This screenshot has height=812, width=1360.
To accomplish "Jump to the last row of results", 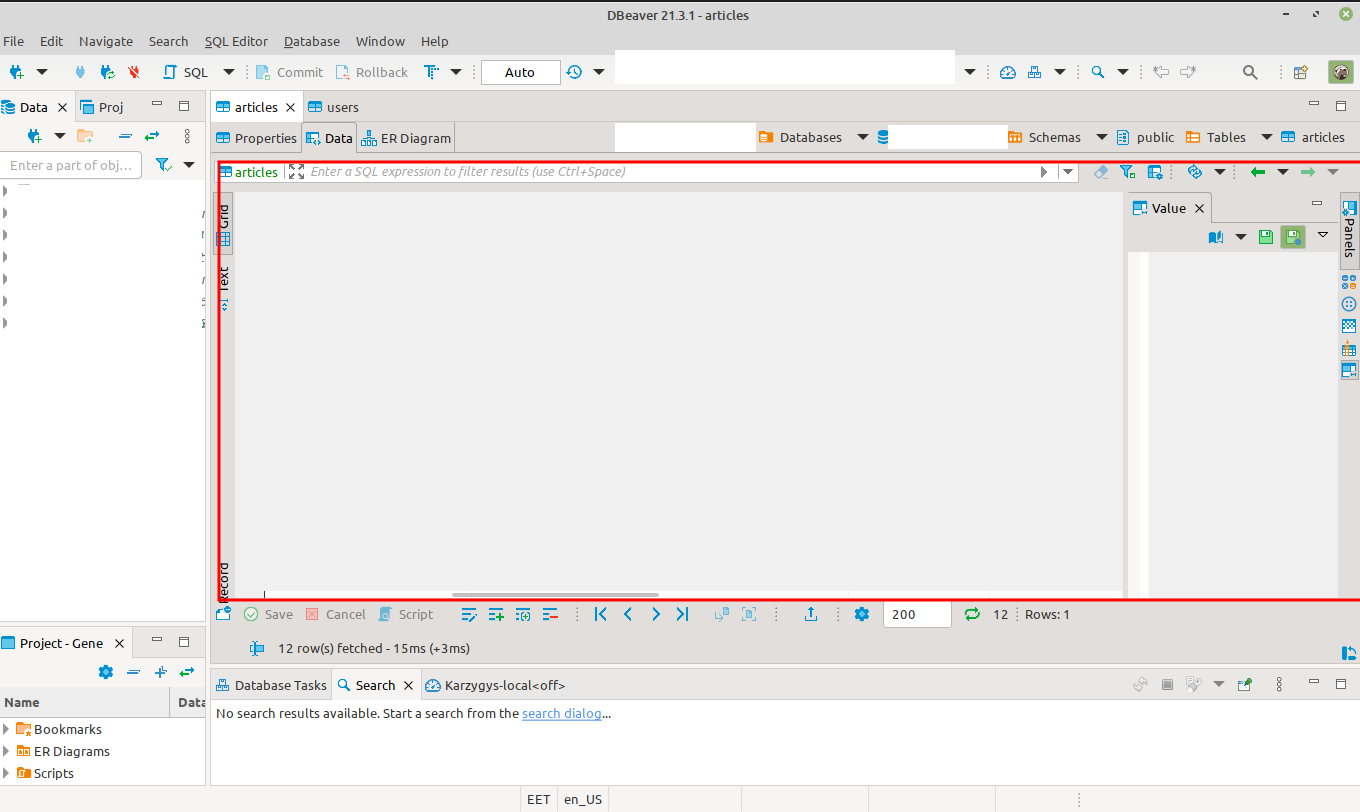I will tap(682, 614).
